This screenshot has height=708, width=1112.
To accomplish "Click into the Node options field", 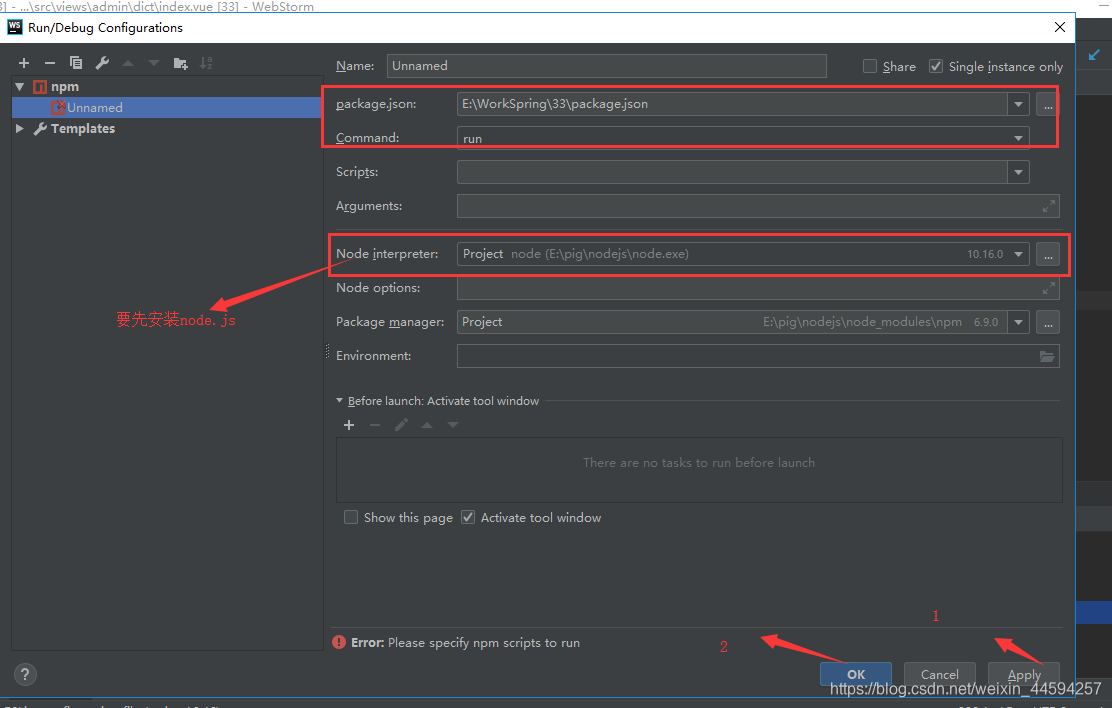I will tap(758, 288).
